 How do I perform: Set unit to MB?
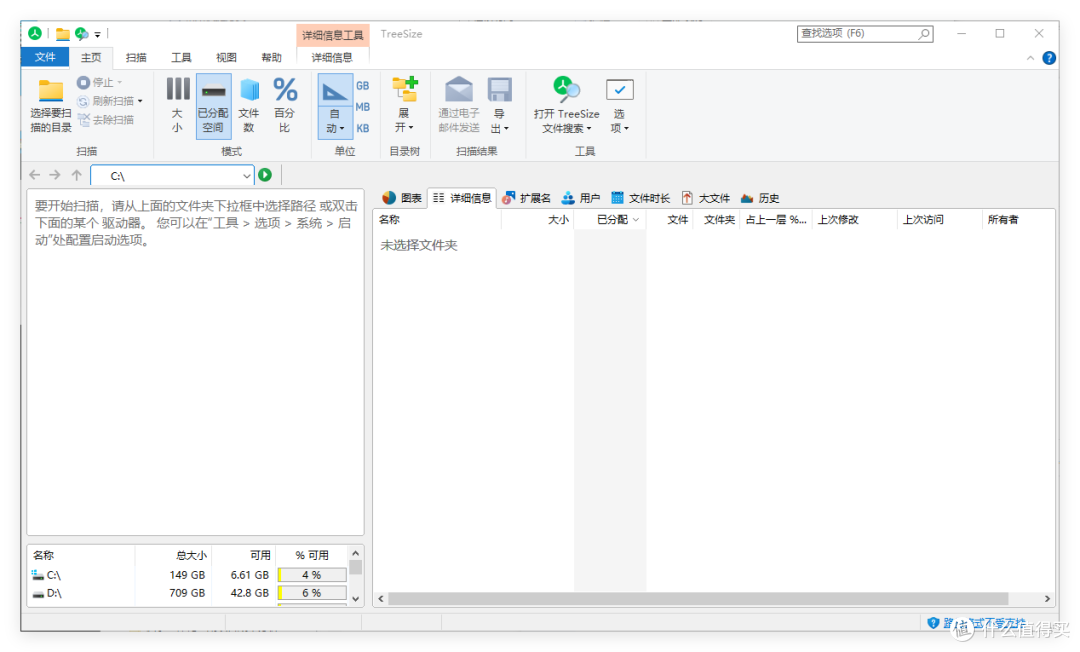362,107
